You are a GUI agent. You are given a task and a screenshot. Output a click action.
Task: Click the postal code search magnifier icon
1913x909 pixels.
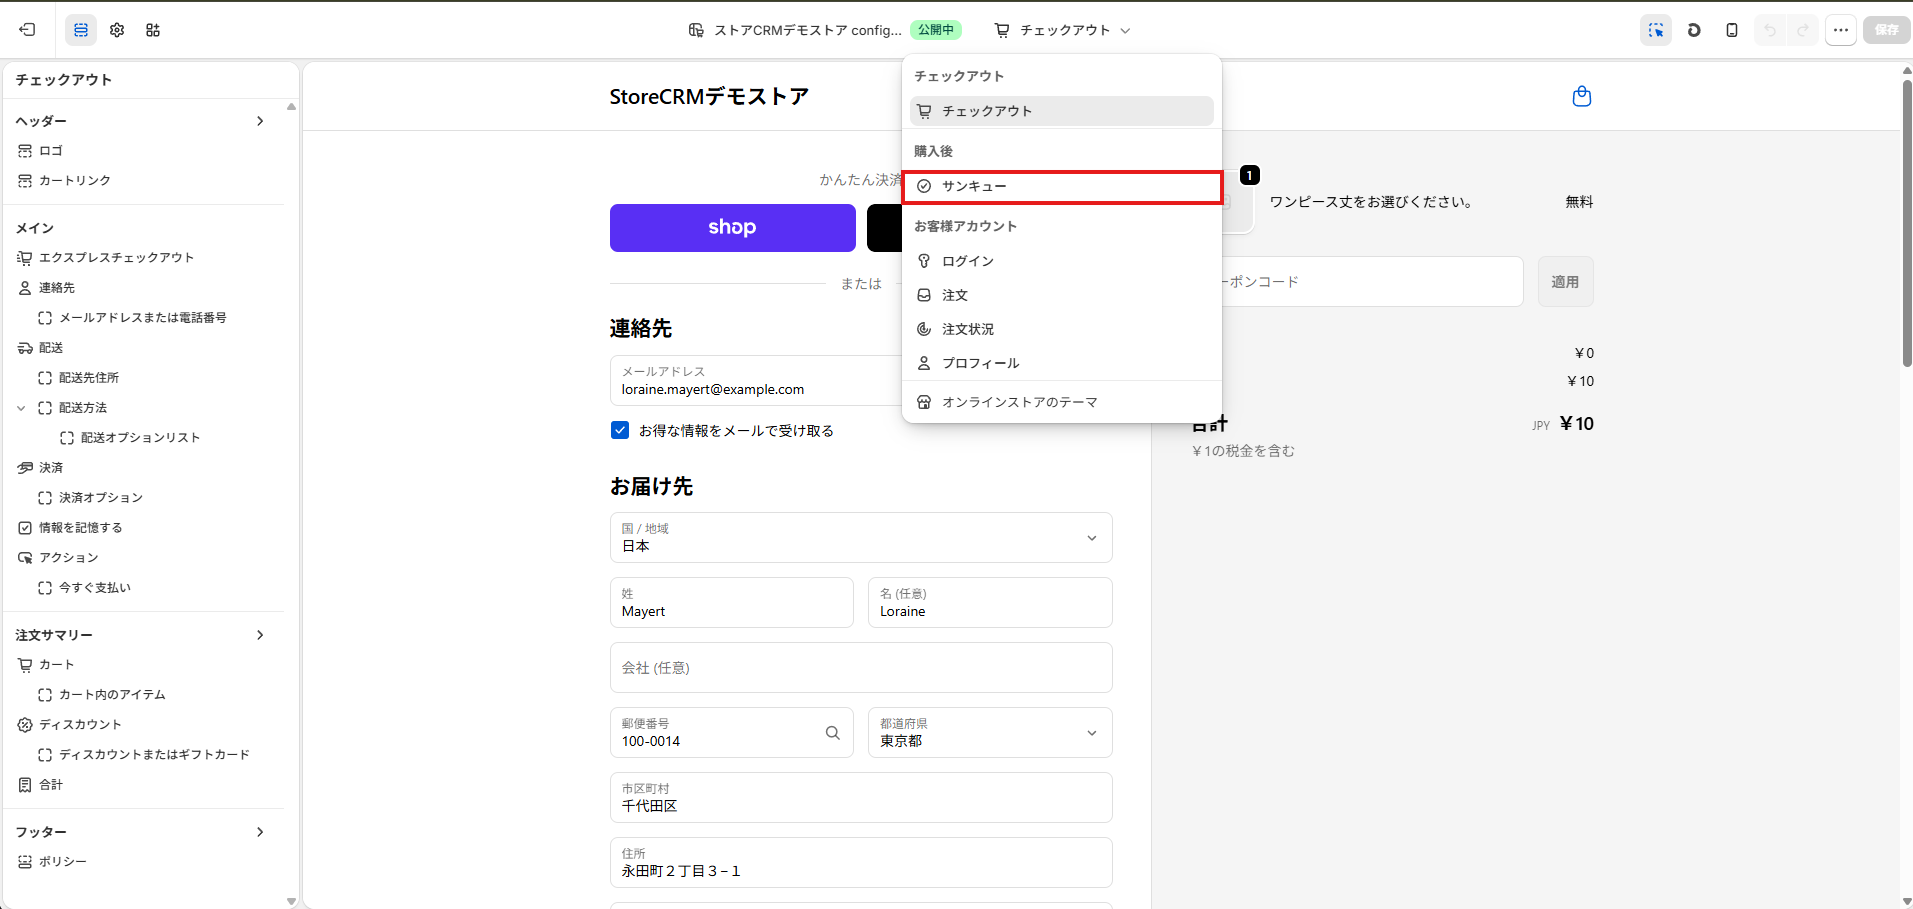(x=833, y=733)
